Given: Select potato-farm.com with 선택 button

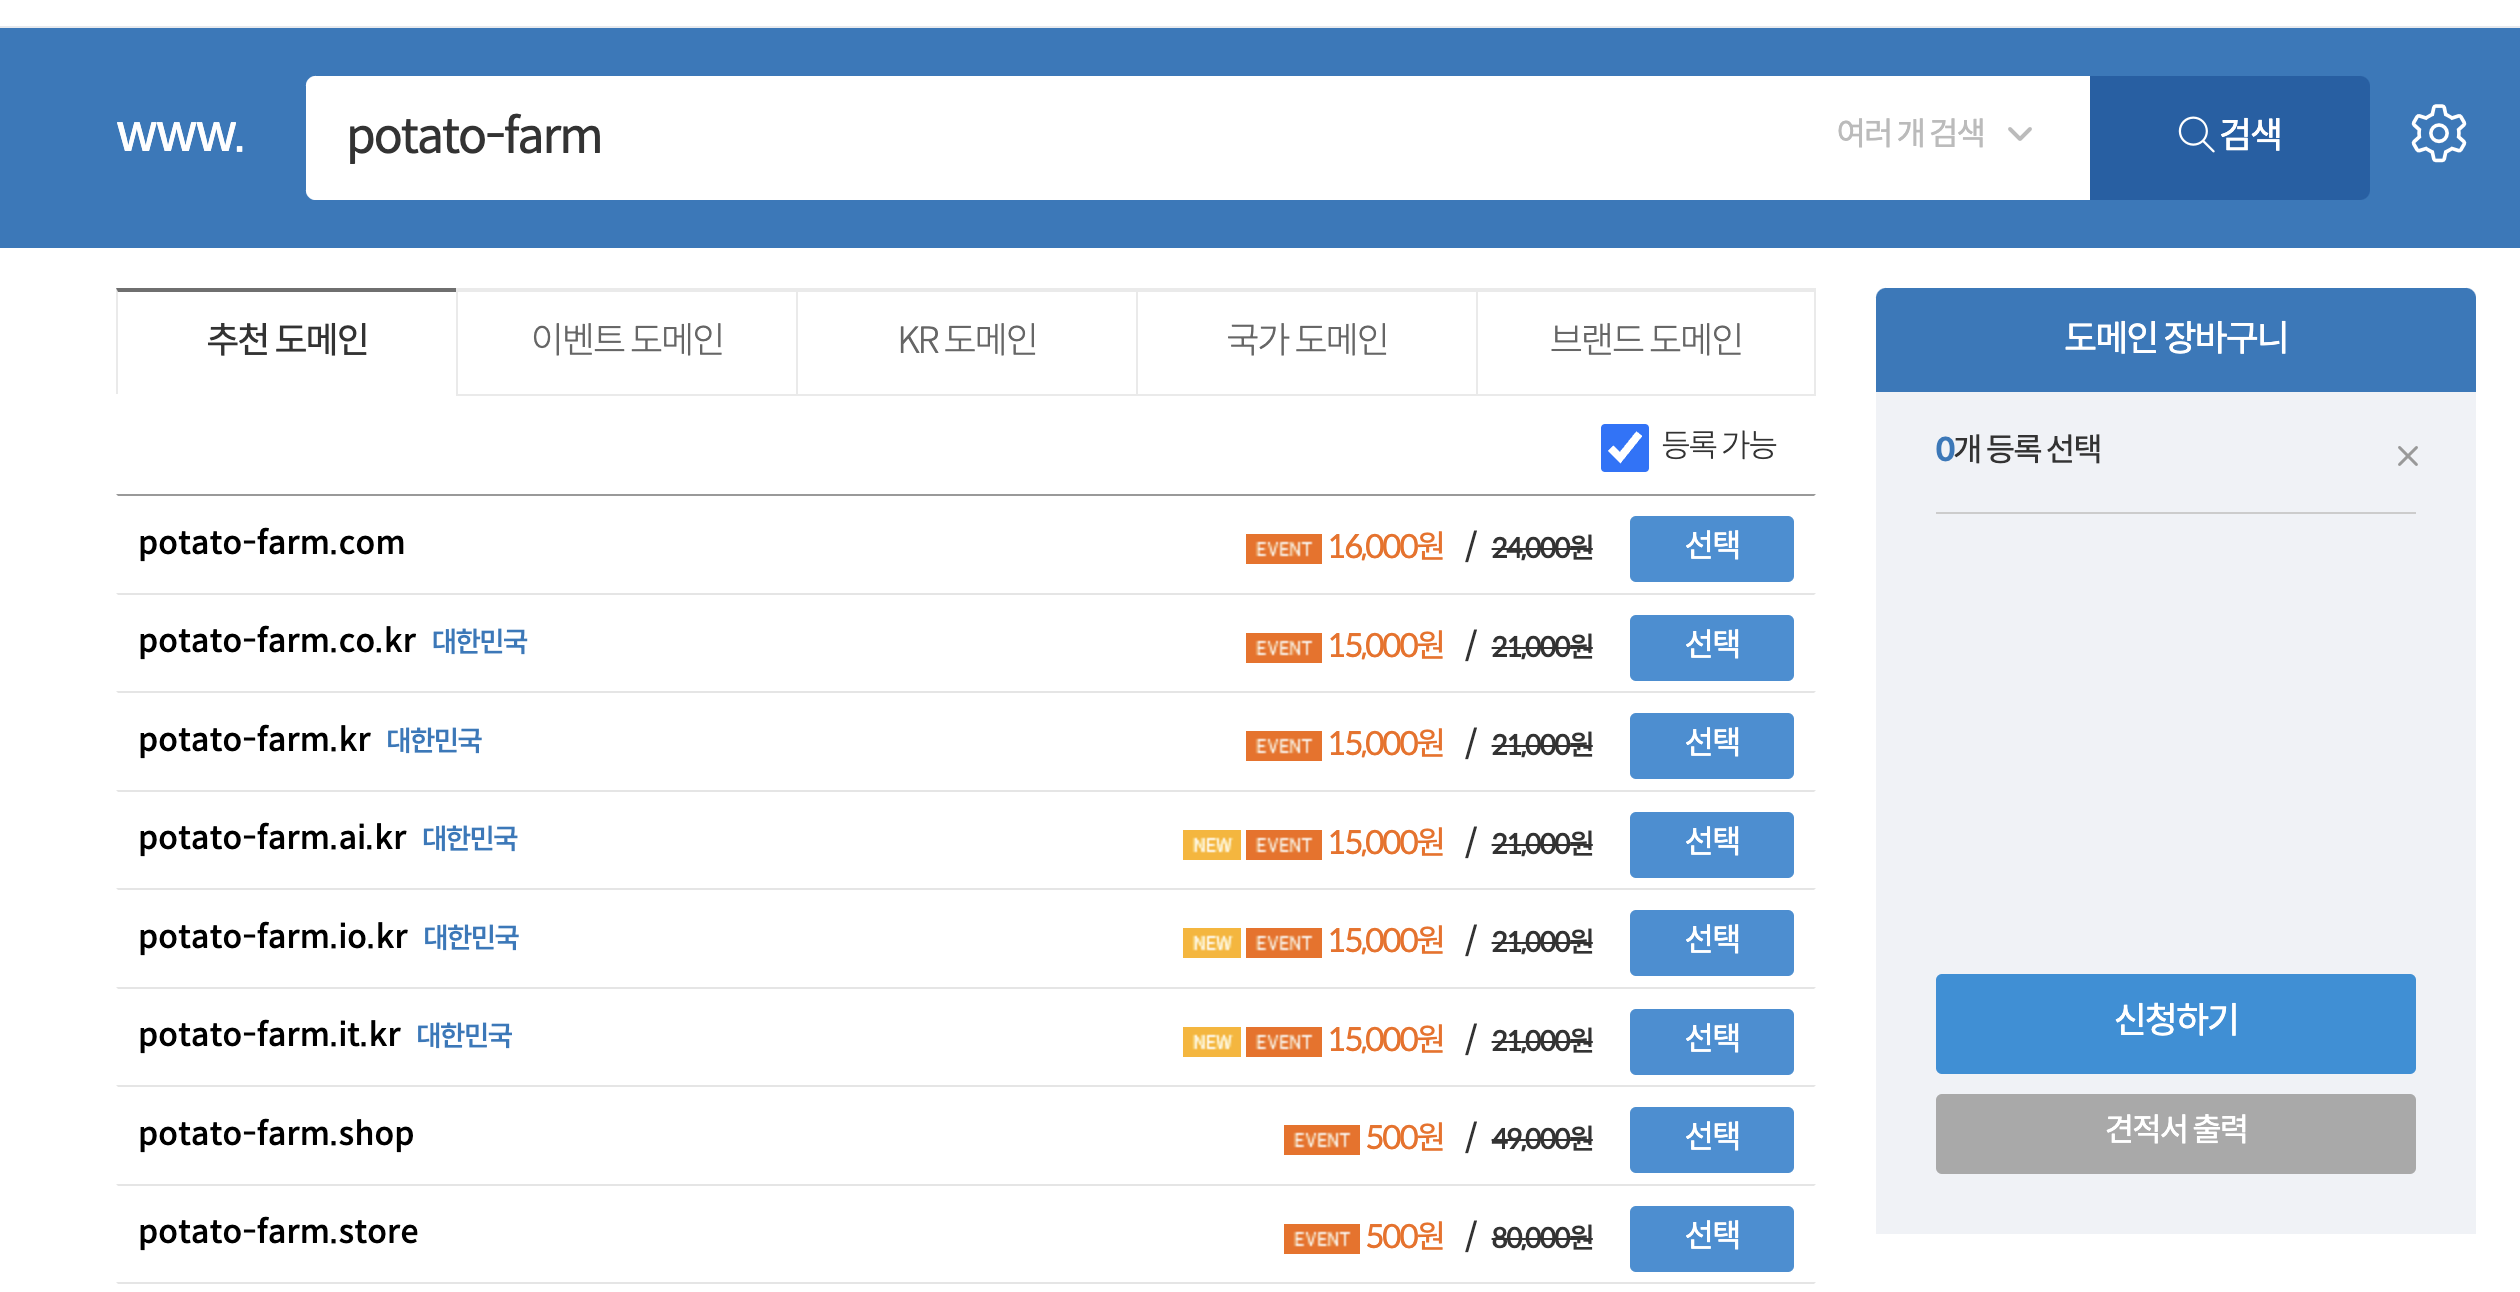Looking at the screenshot, I should (x=1711, y=548).
